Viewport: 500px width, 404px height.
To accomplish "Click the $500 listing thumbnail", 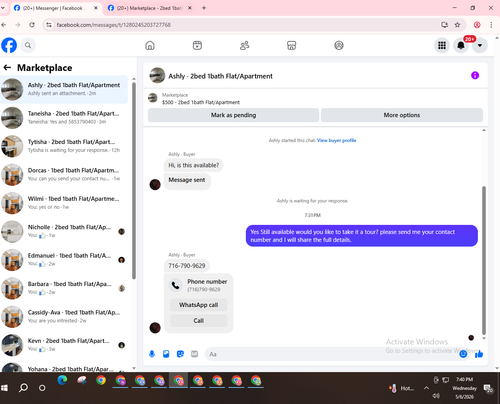I will tap(153, 98).
